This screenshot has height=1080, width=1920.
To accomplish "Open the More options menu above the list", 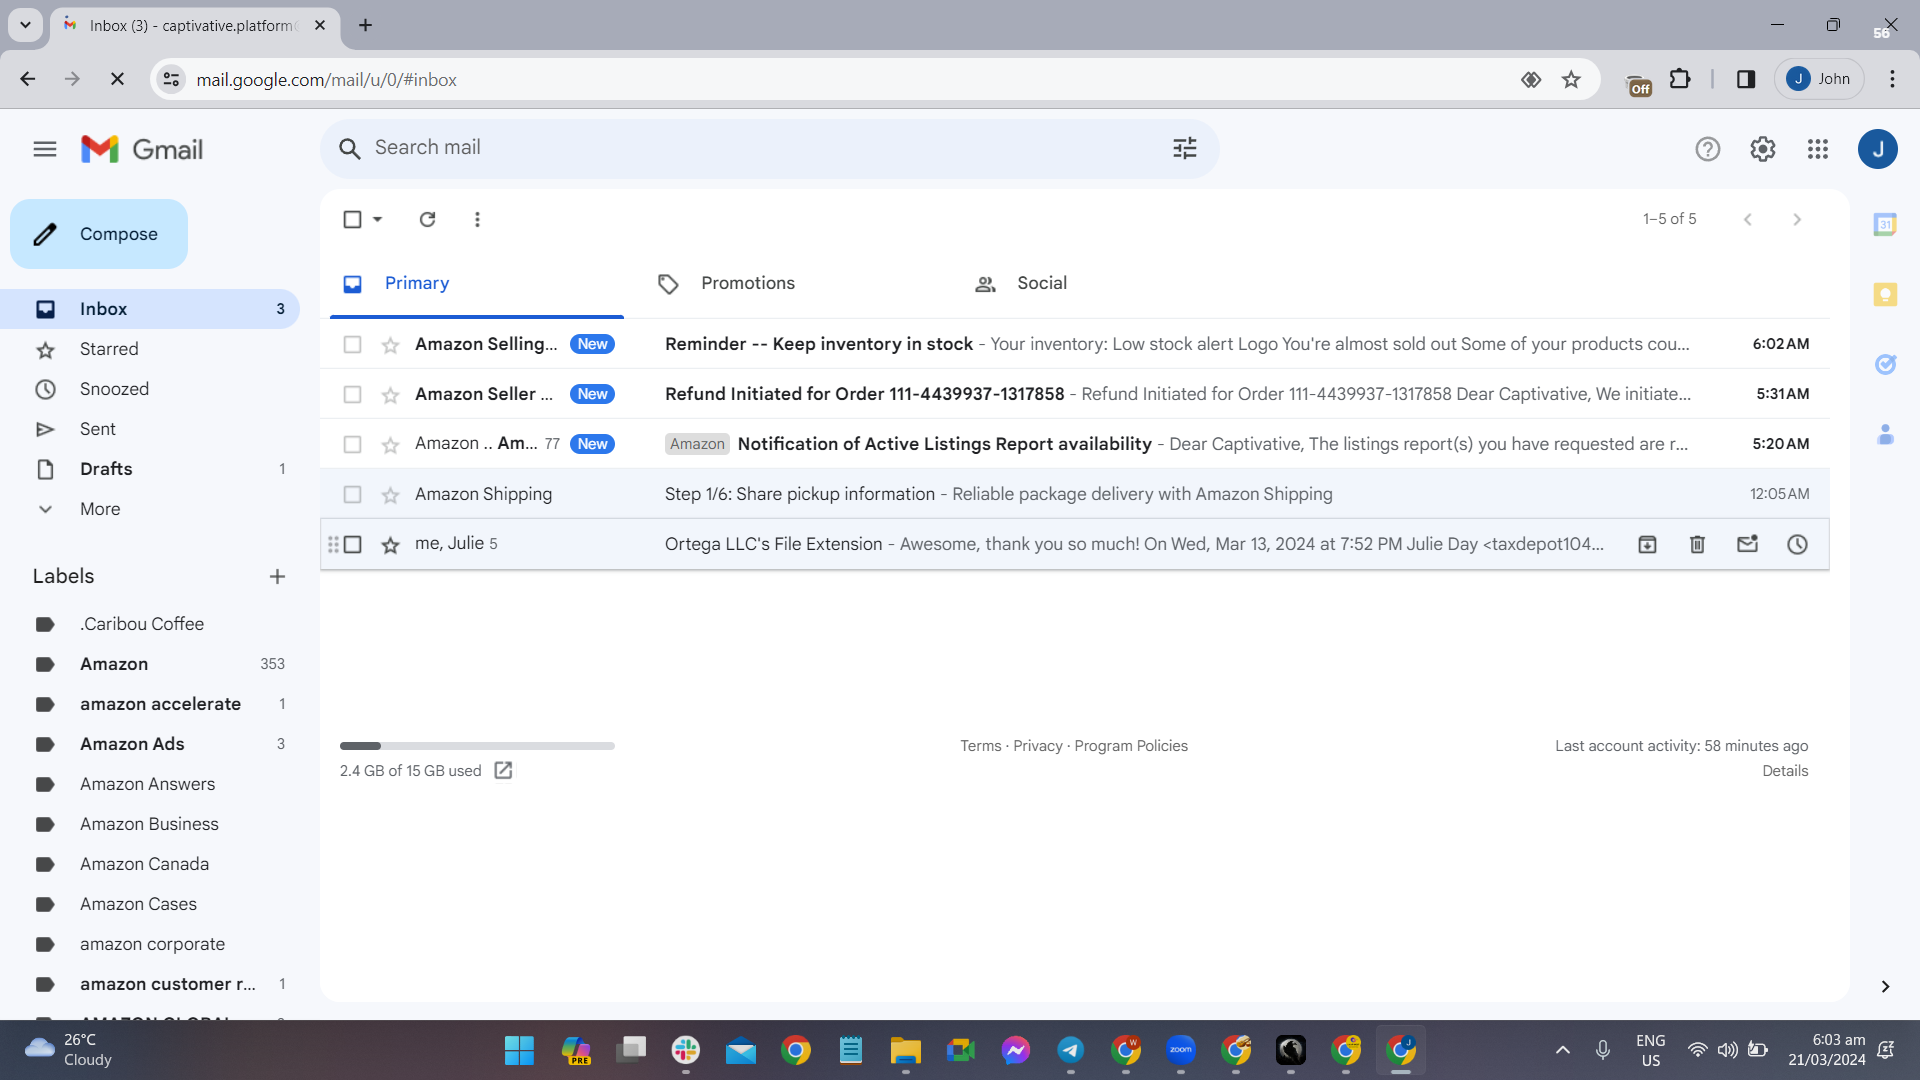I will 477,219.
